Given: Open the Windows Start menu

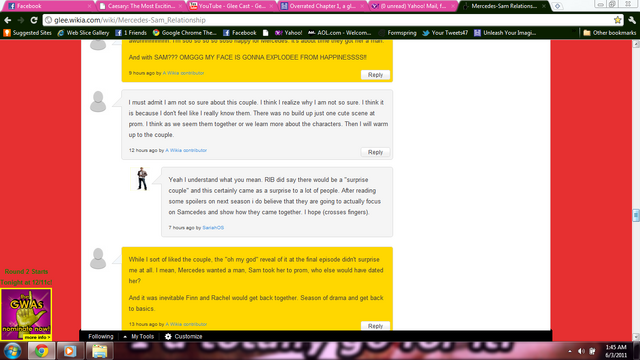Looking at the screenshot, I should pos(13,351).
